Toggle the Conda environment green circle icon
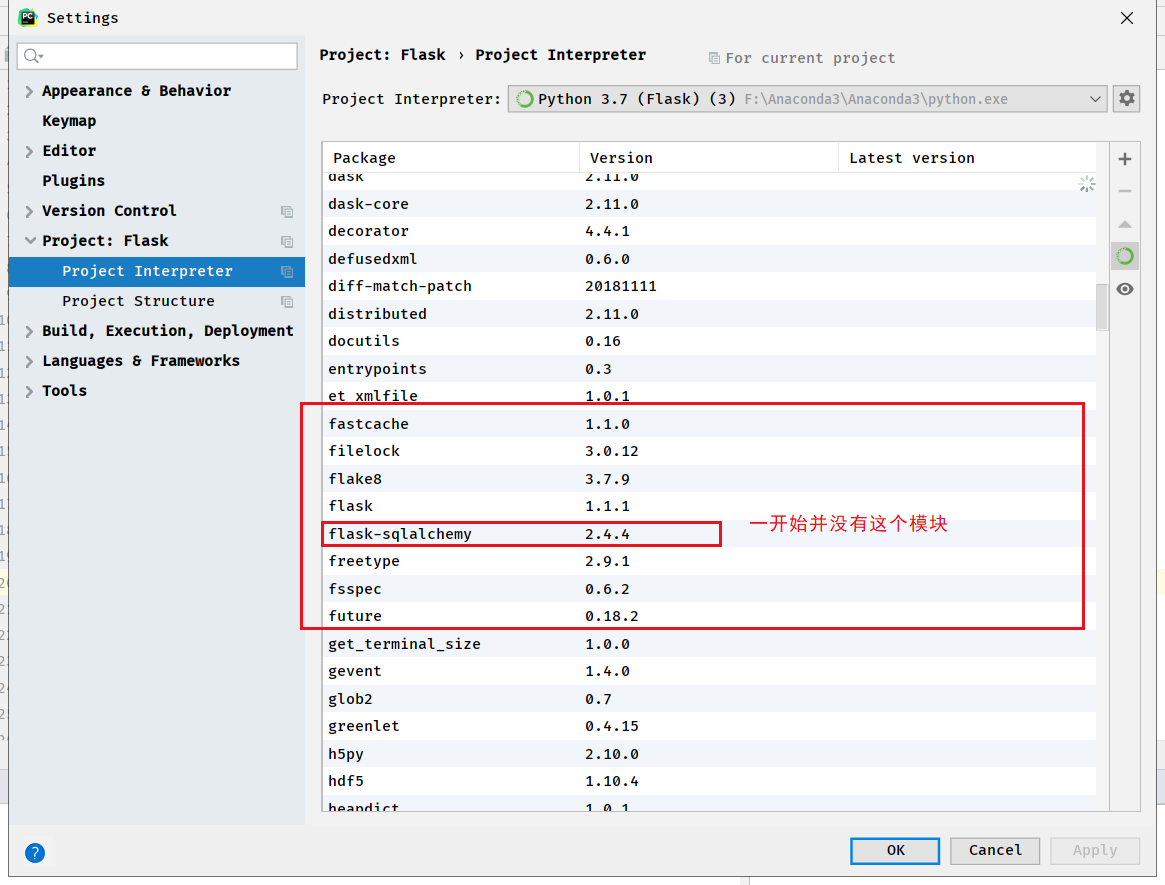Viewport: 1165px width, 885px height. click(1125, 256)
